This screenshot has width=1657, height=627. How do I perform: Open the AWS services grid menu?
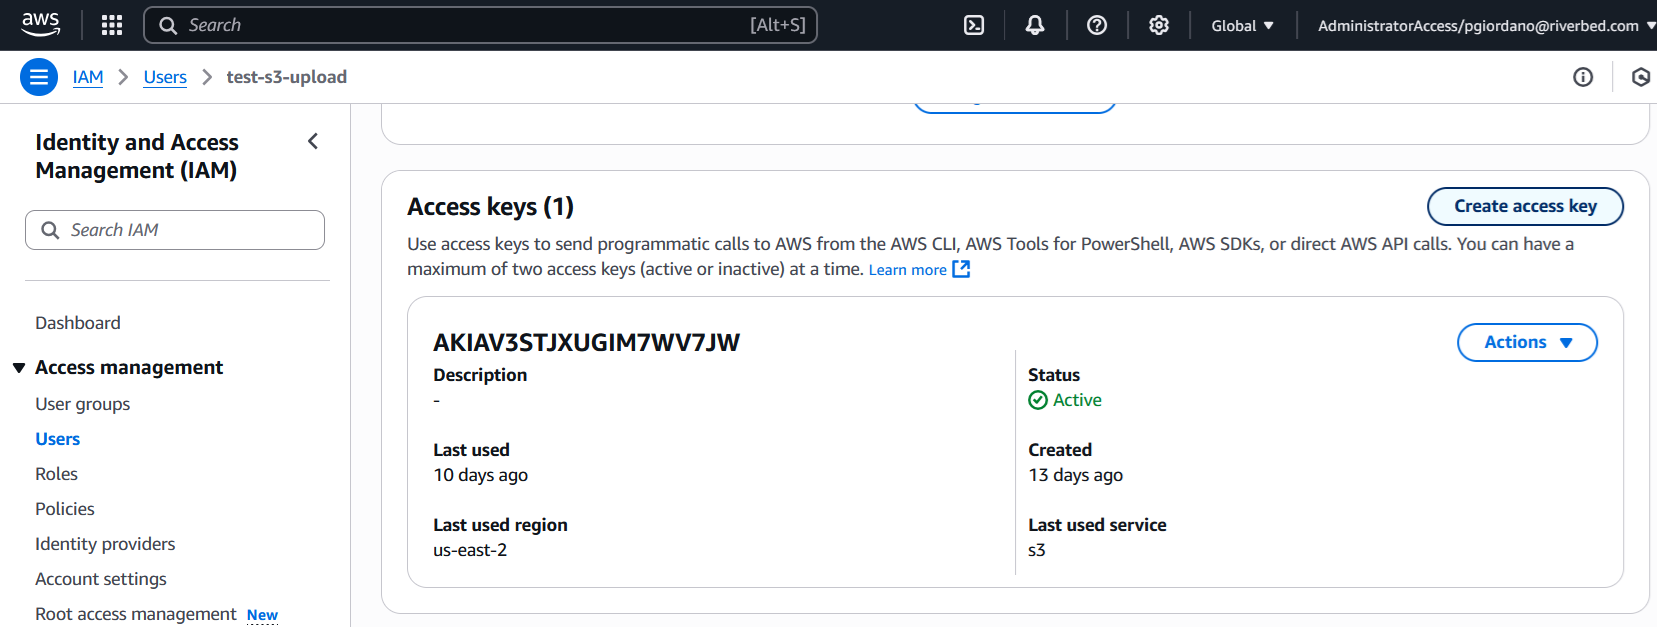click(x=112, y=25)
